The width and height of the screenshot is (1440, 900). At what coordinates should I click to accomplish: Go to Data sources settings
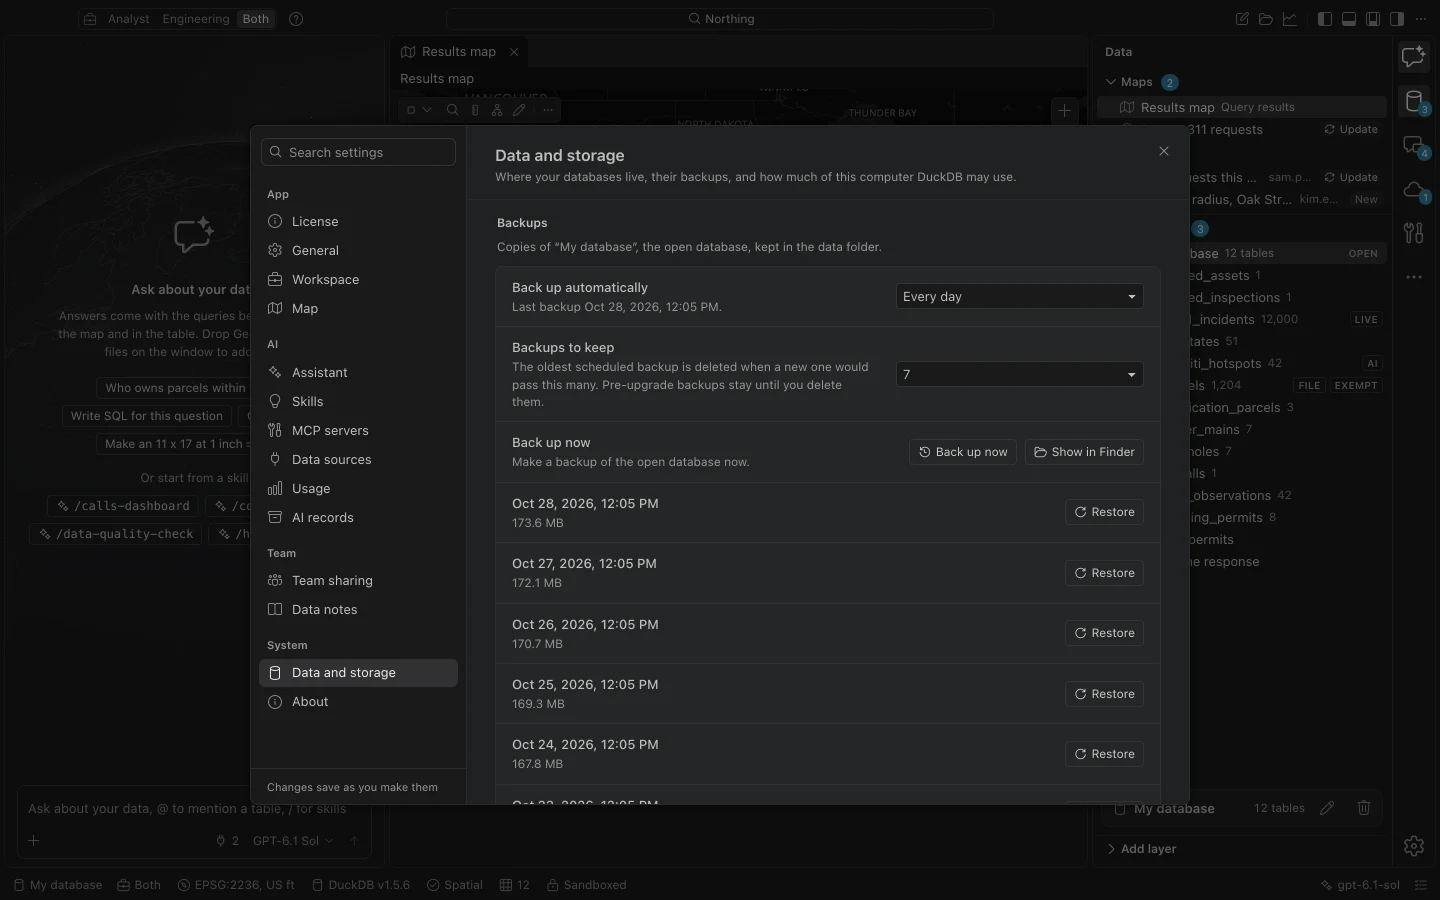[x=358, y=460]
